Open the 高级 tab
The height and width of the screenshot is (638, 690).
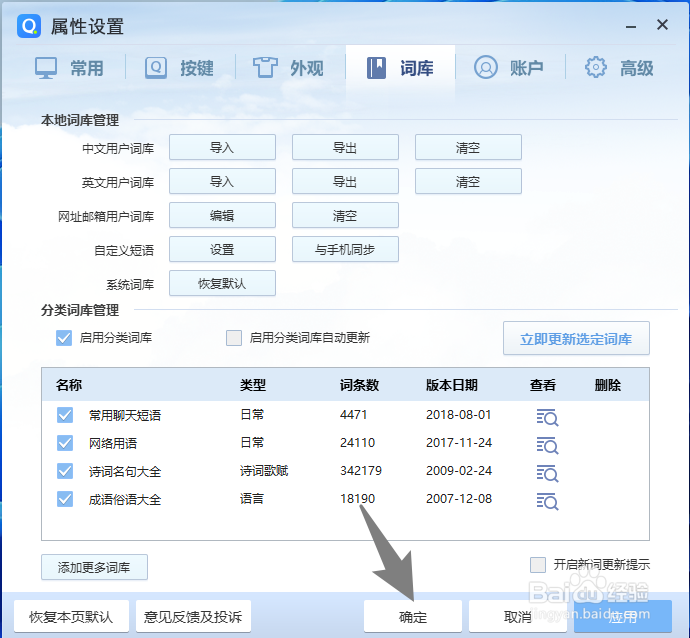click(620, 68)
